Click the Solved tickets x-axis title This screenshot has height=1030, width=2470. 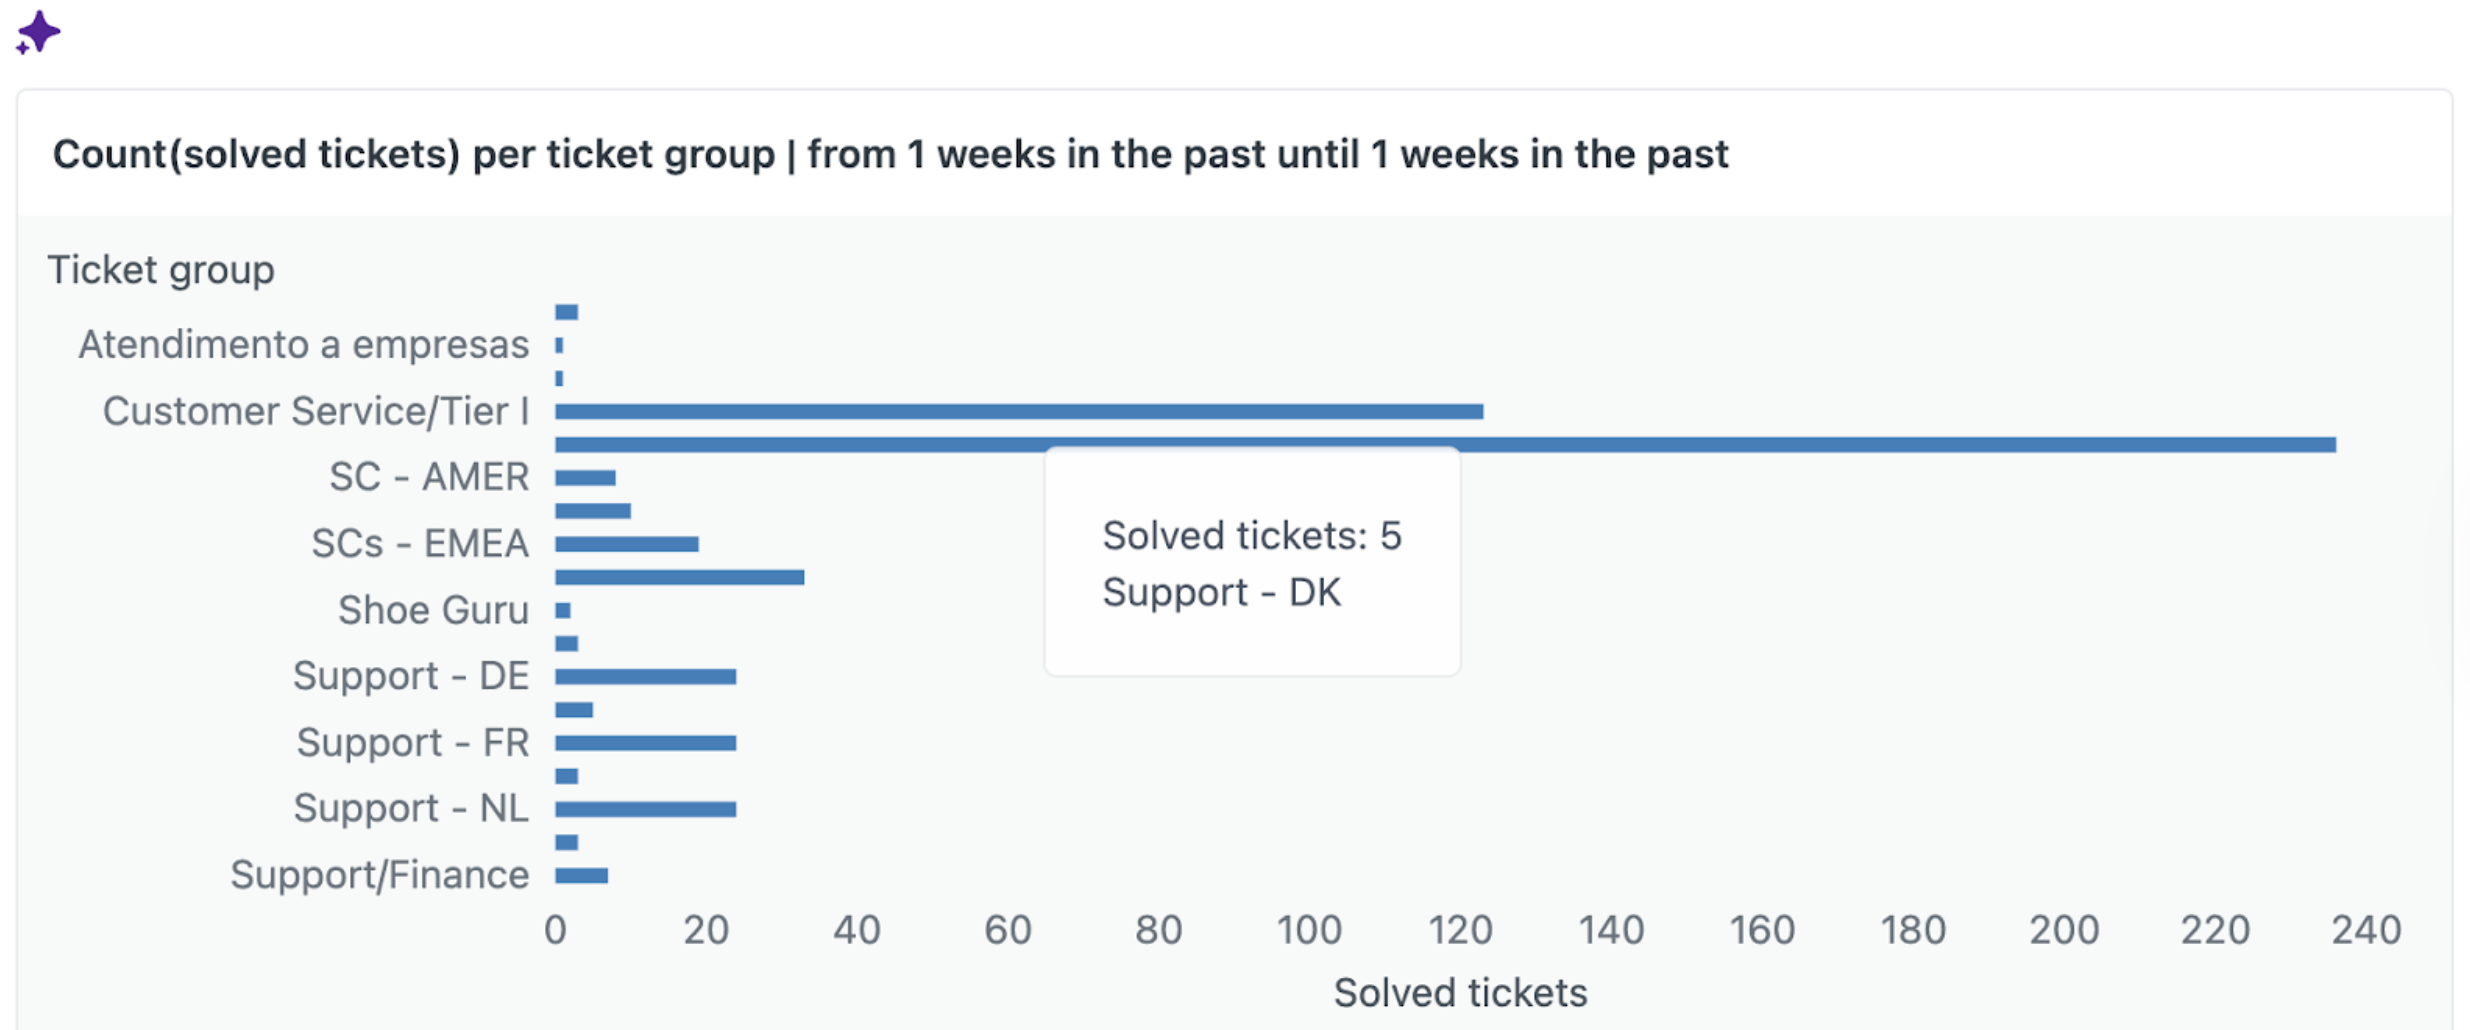point(1460,993)
